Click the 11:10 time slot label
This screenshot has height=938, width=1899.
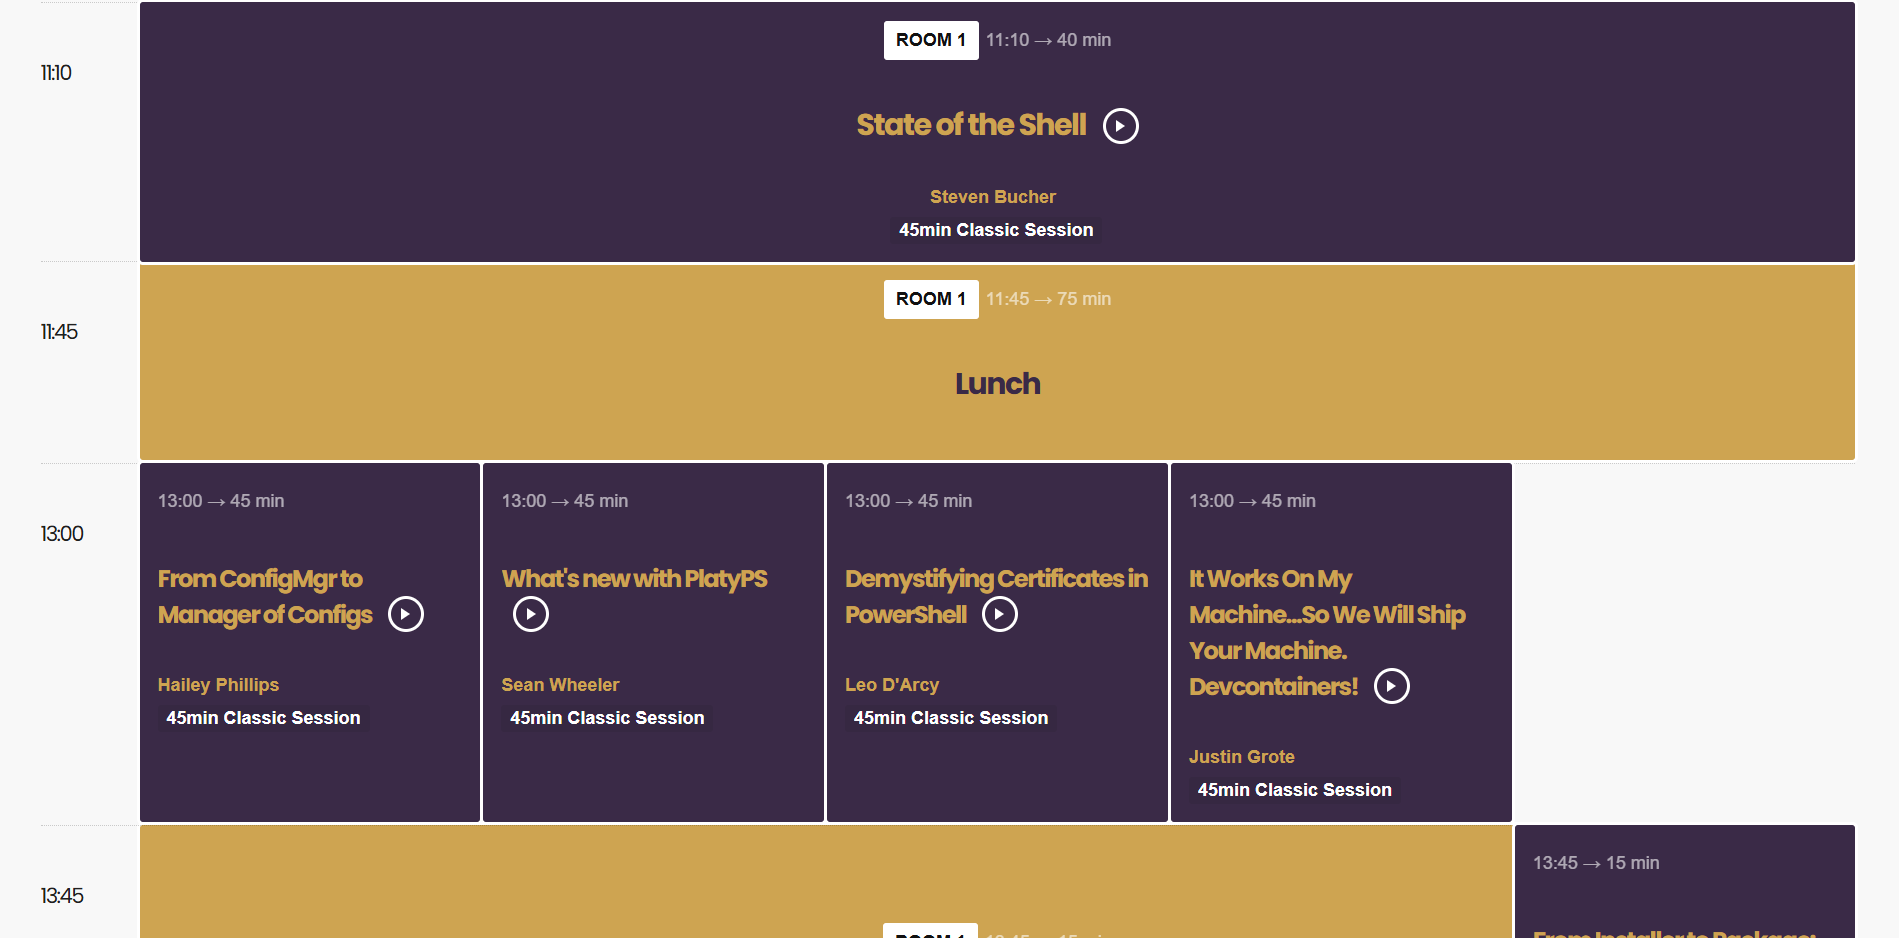tap(56, 73)
